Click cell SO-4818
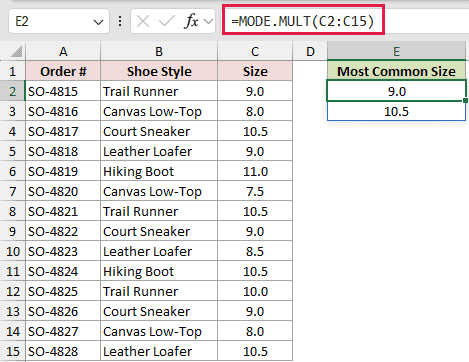 63,151
